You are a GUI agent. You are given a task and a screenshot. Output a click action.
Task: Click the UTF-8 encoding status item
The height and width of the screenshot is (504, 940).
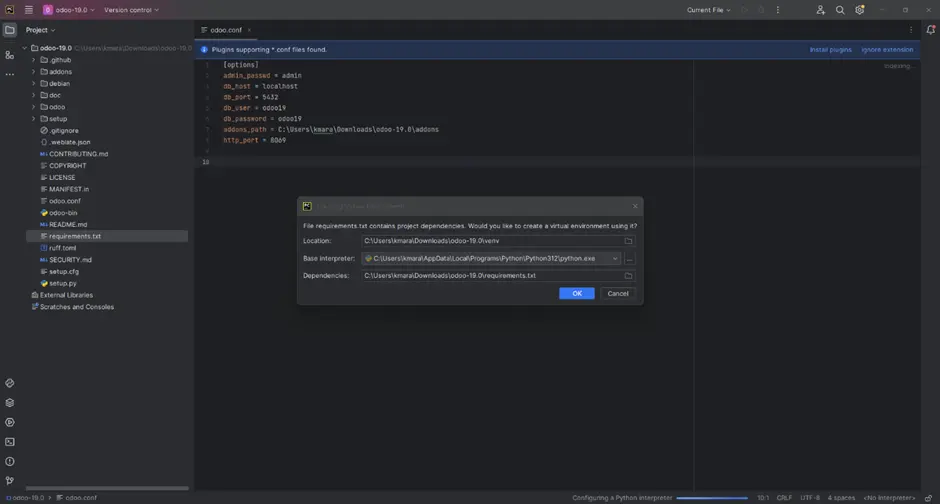810,498
